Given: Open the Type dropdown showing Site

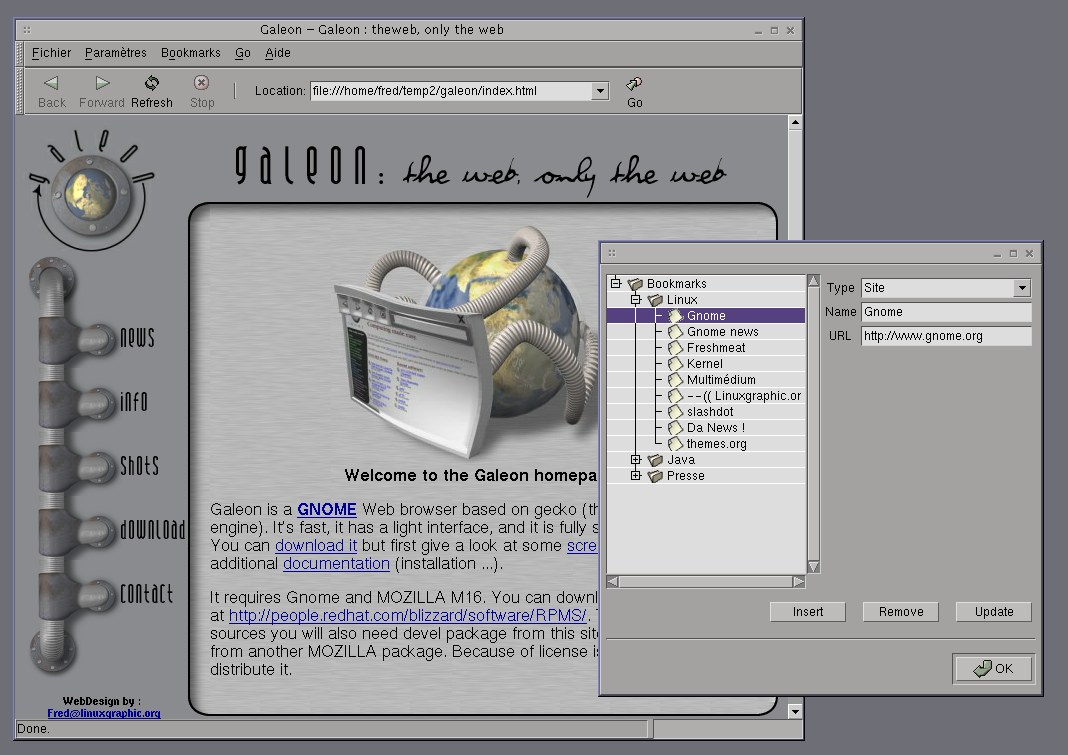Looking at the screenshot, I should 1021,287.
